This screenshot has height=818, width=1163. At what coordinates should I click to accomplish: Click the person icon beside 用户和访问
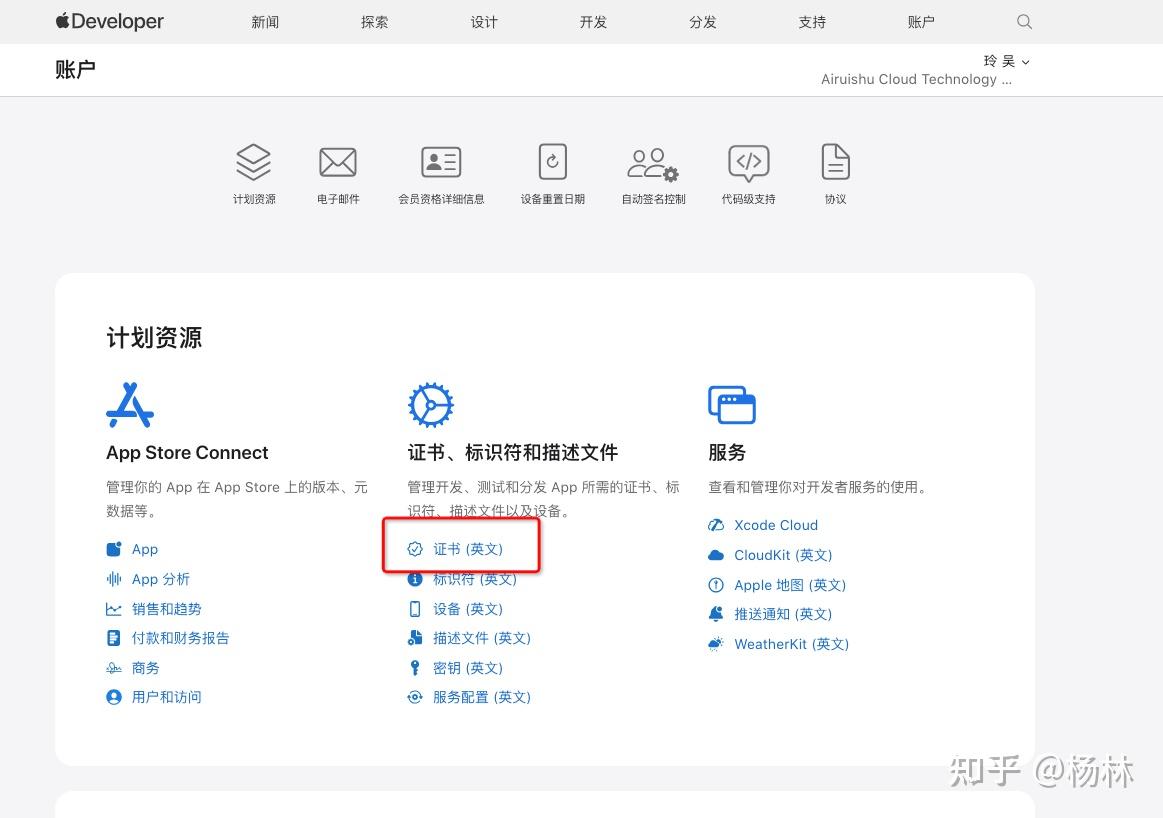(113, 697)
